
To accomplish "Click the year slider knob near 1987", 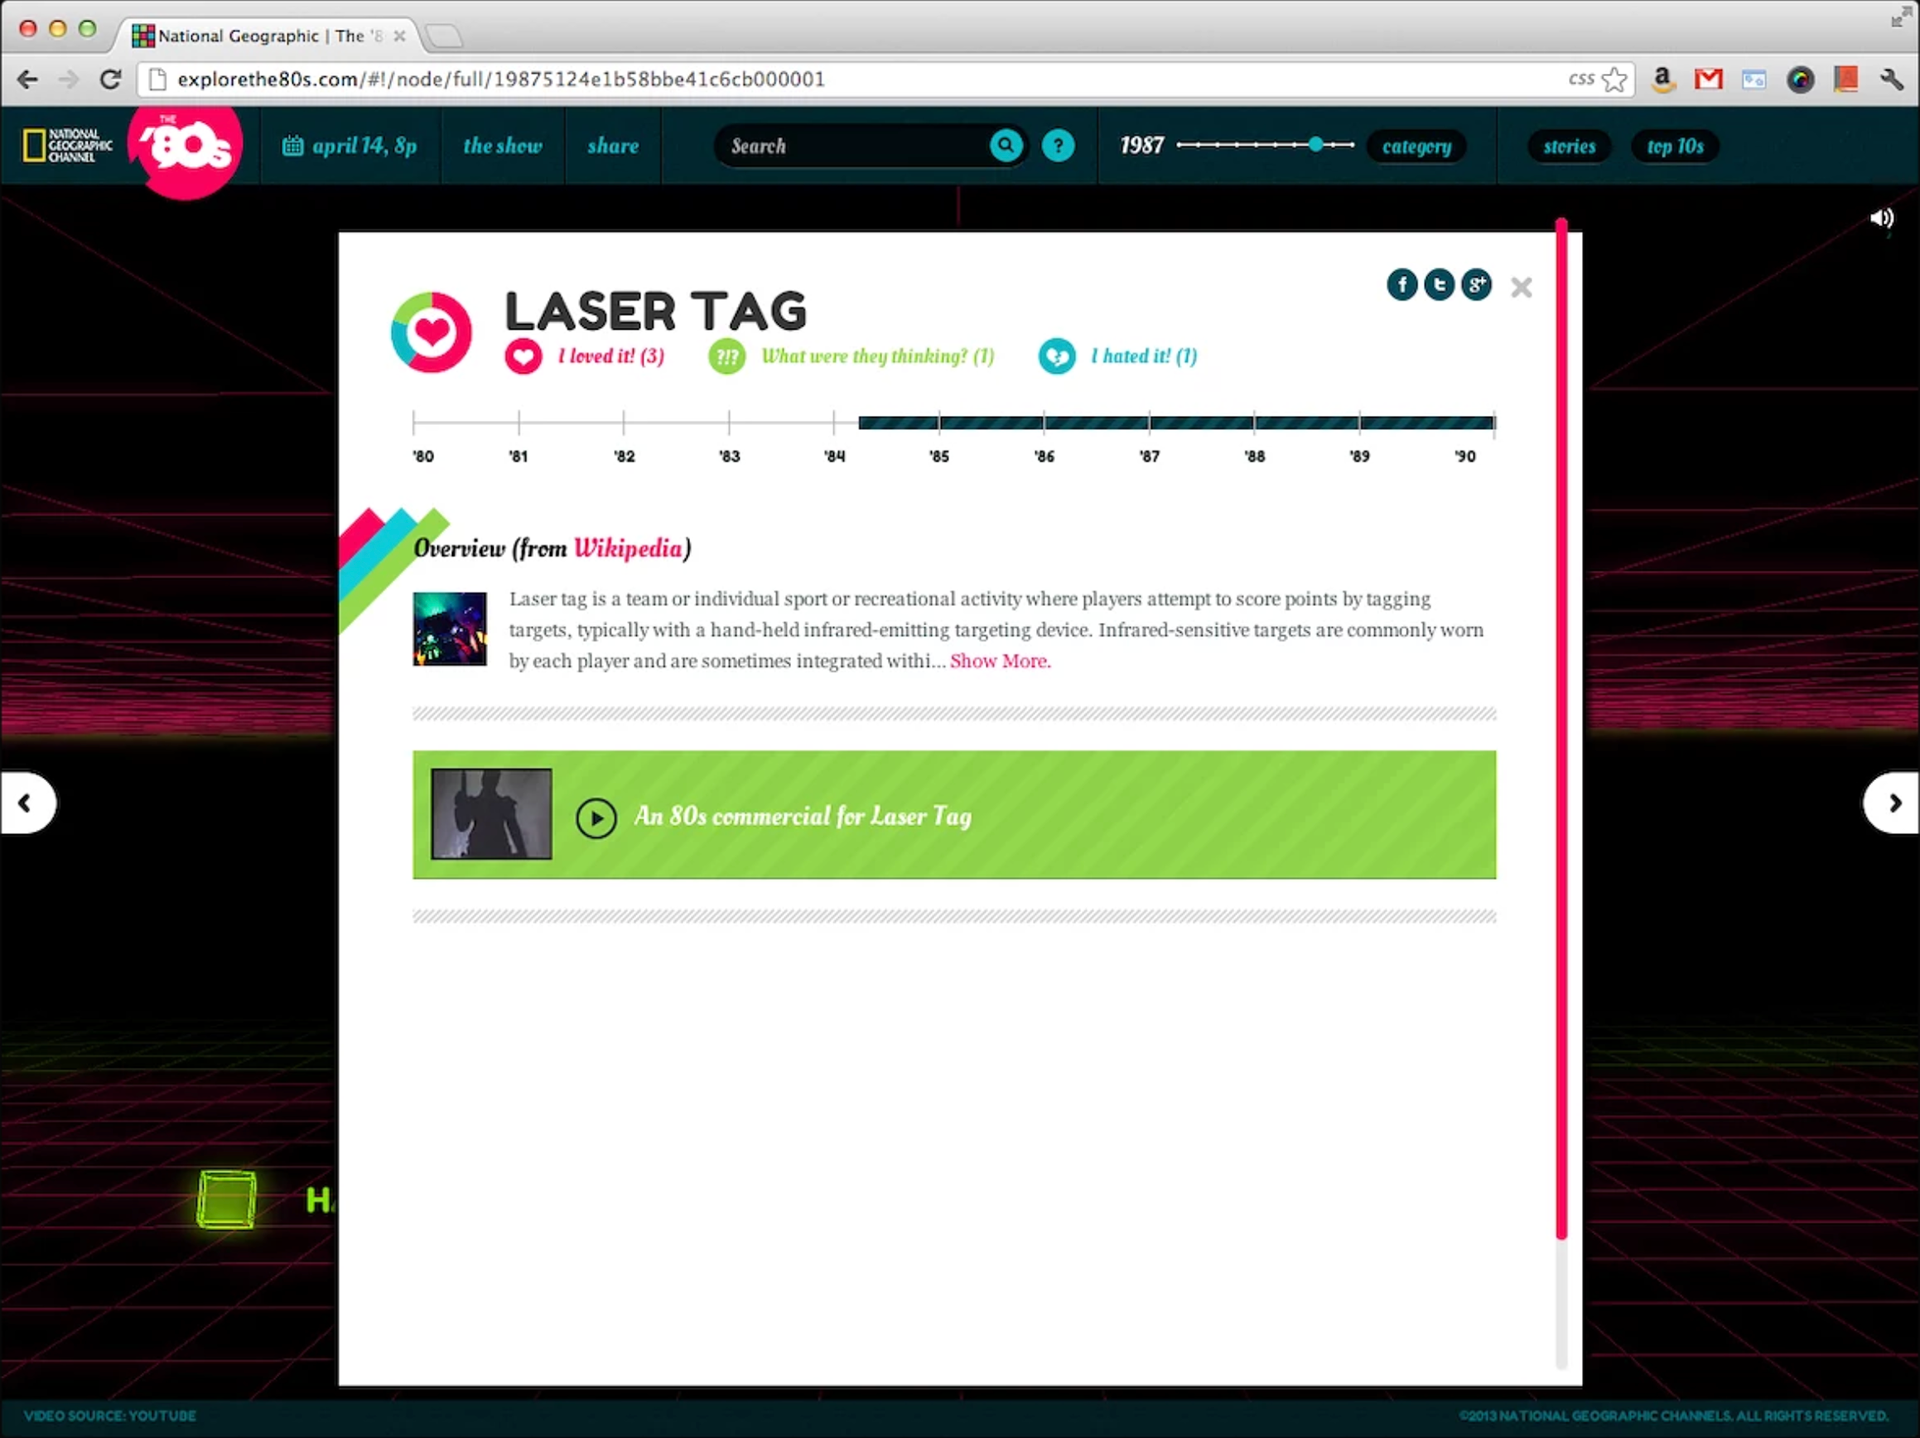I will coord(1316,145).
